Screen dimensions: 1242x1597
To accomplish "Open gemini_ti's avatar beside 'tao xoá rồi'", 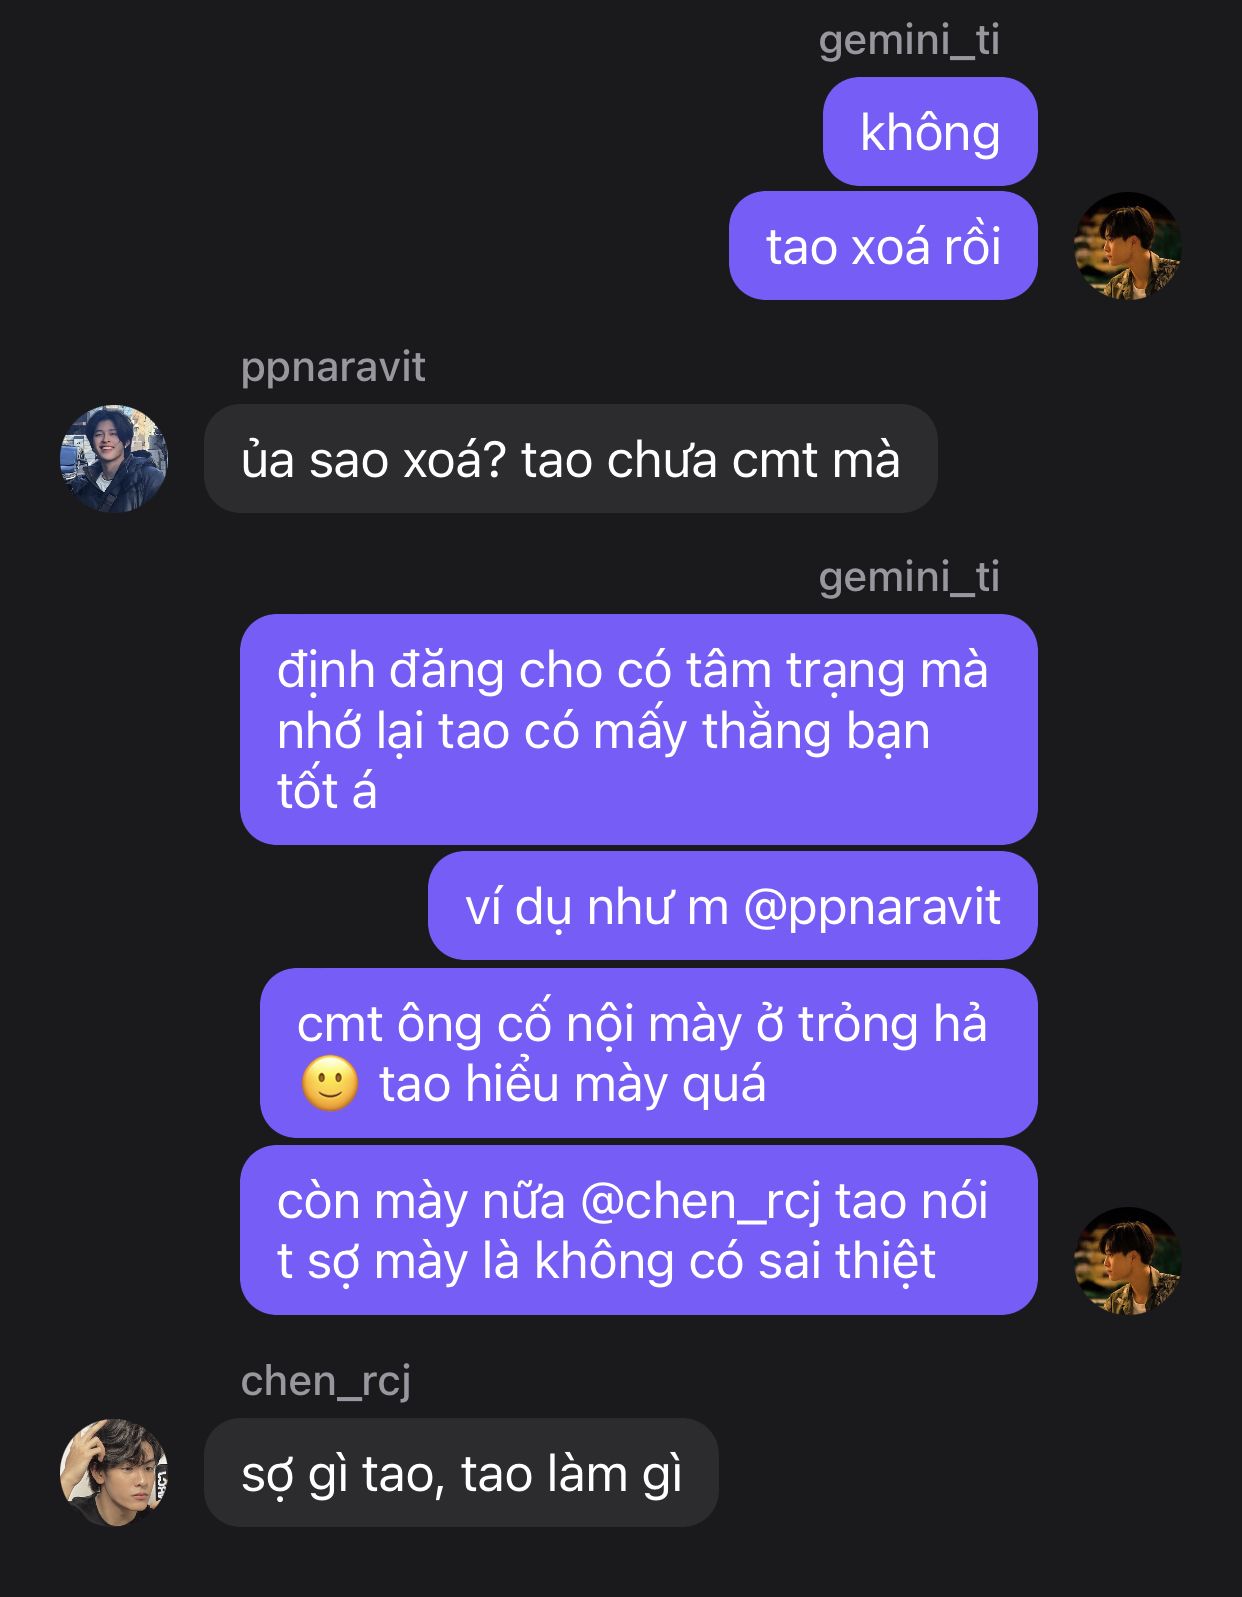I will click(1127, 246).
